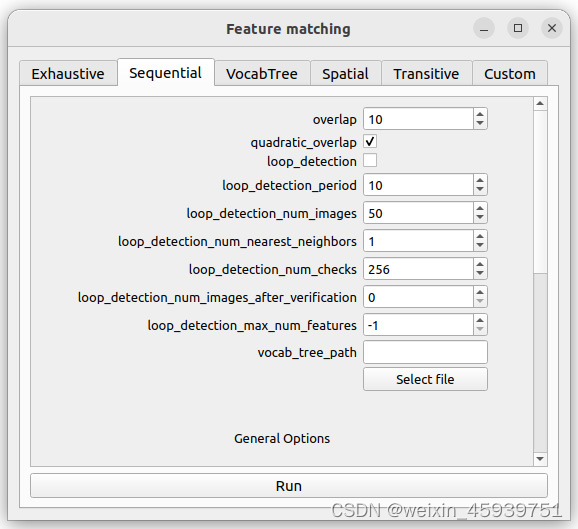Screen dimensions: 578x529
Task: Switch to the Exhaustive tab
Action: coord(68,74)
